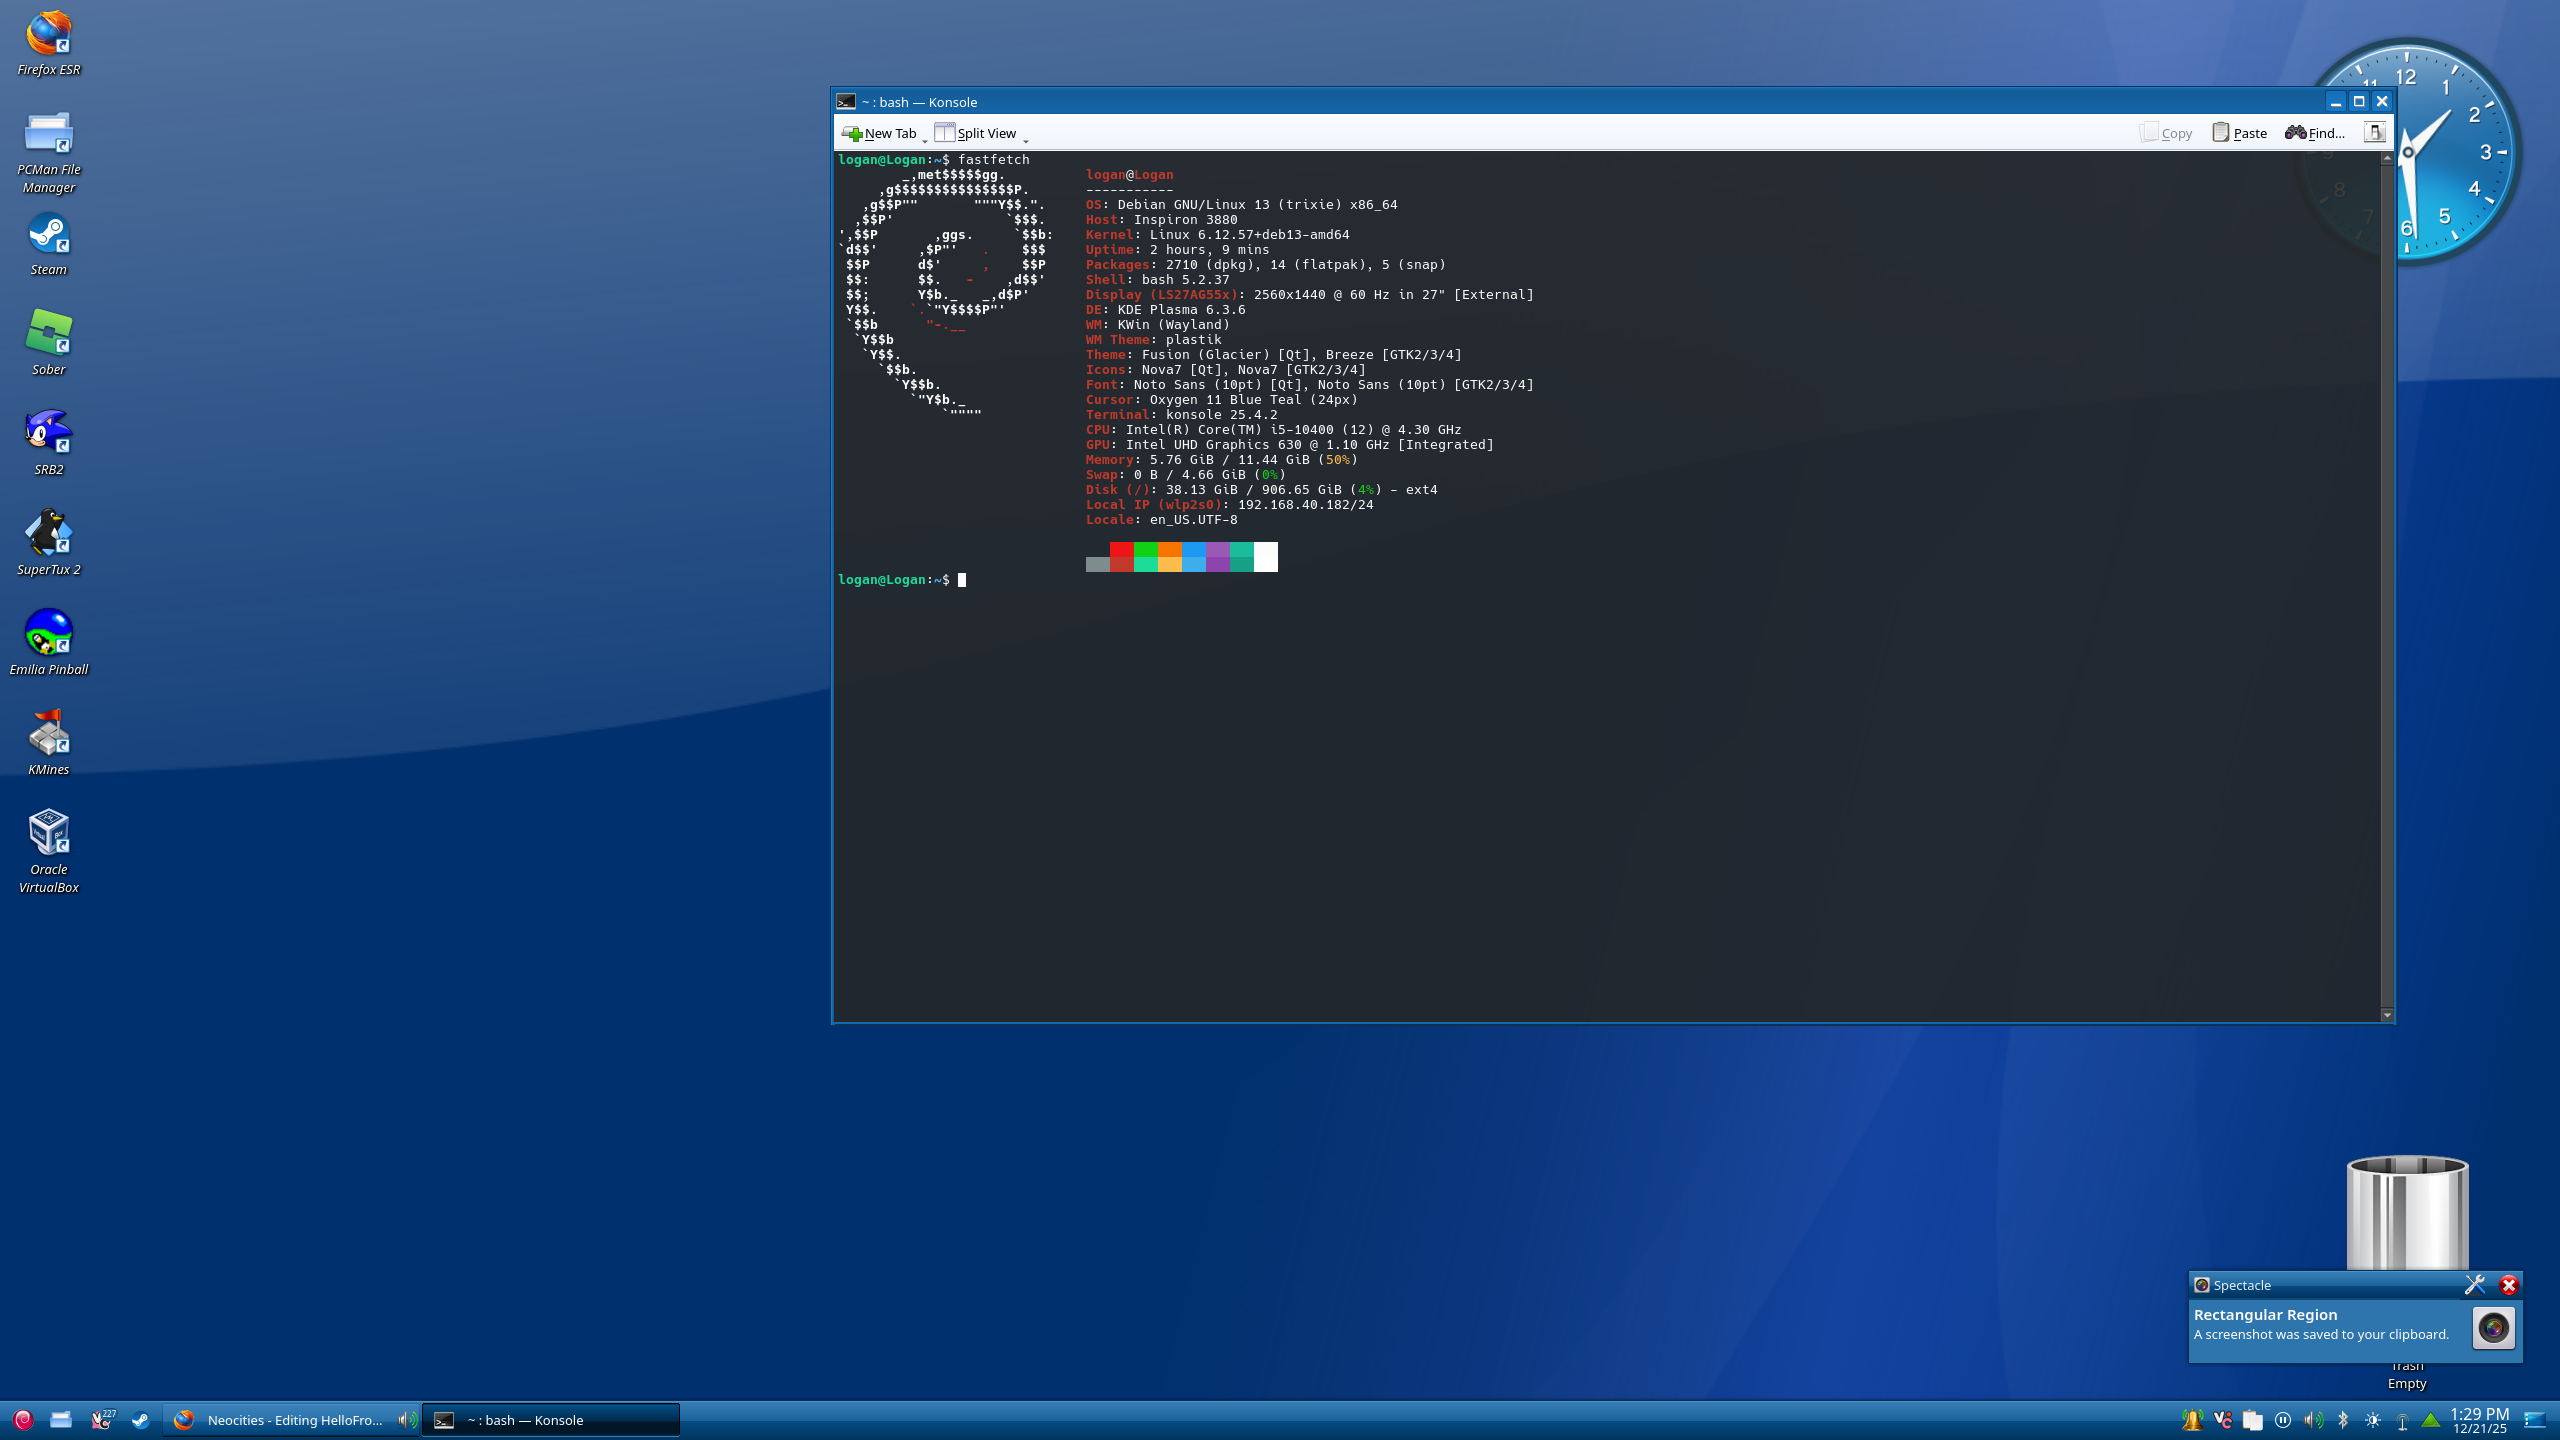Screen dimensions: 2560x1440
Task: Click the Paste button in Konsole toolbar
Action: [2239, 133]
